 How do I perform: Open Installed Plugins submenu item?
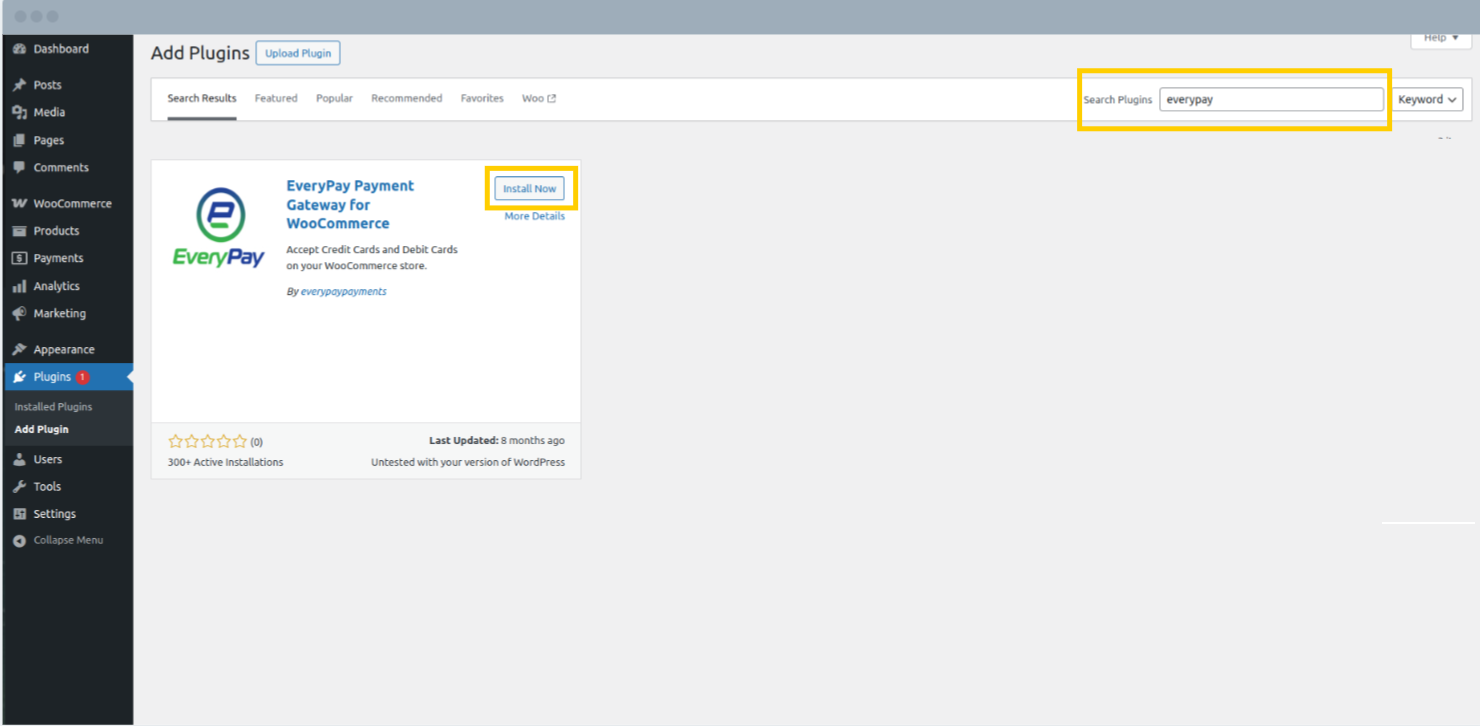coord(53,407)
